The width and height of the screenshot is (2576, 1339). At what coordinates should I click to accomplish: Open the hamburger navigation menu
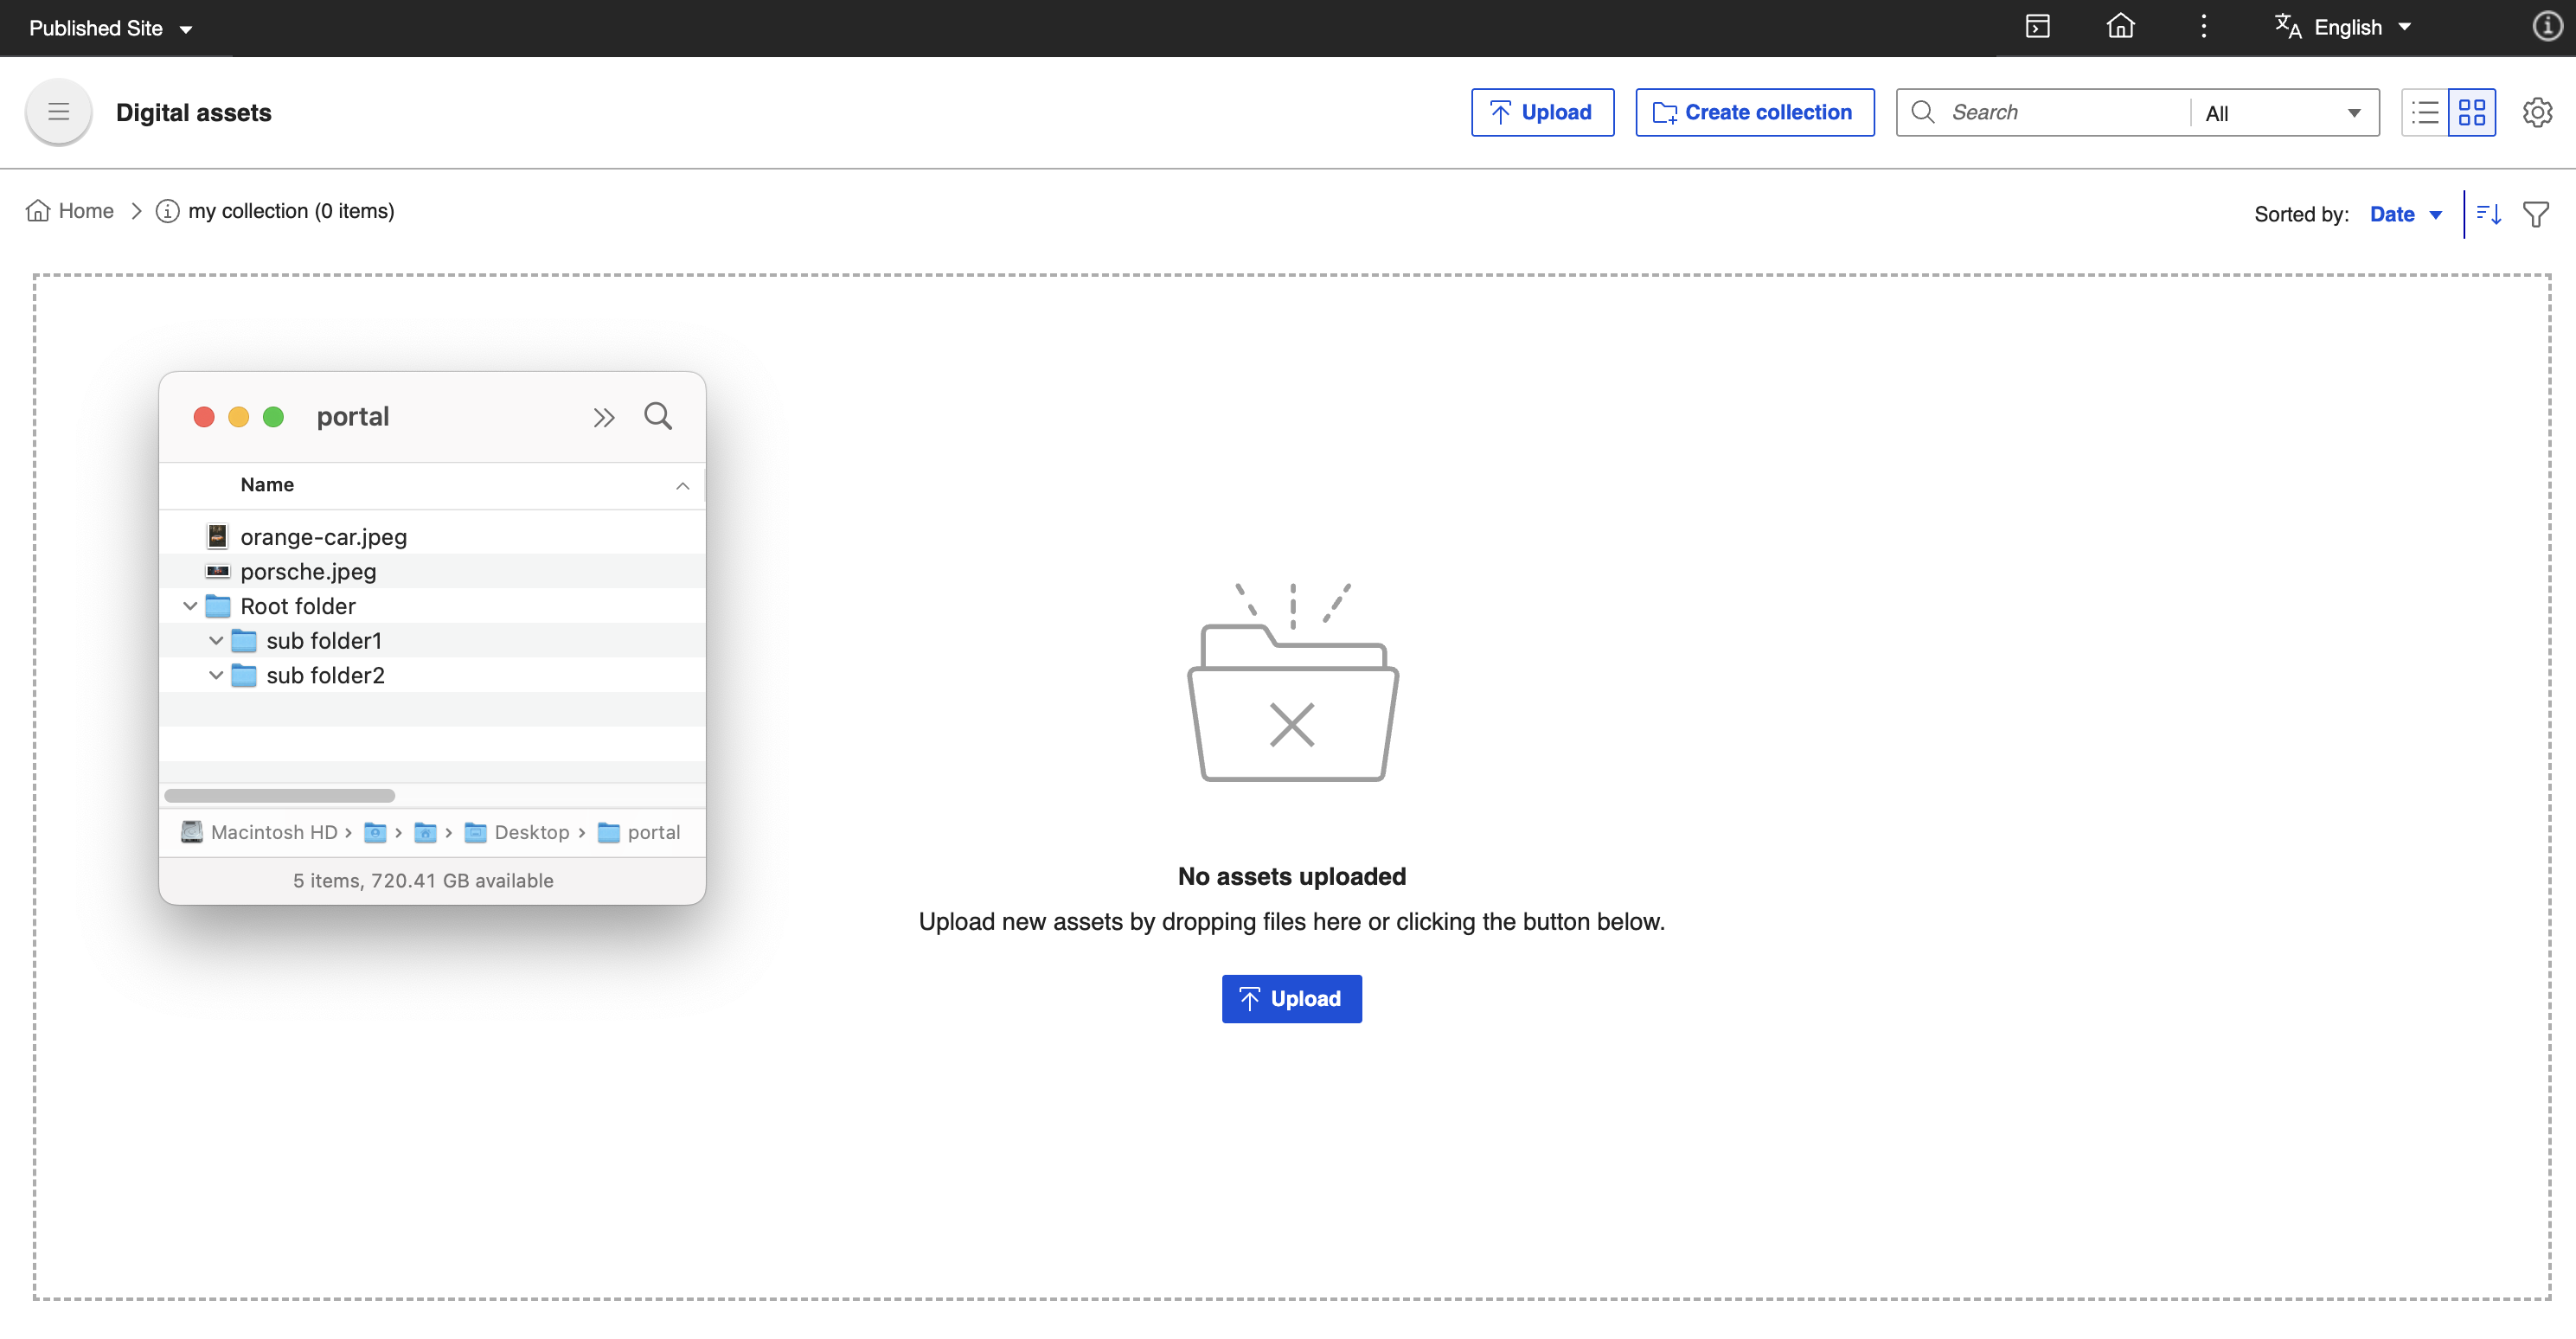58,112
